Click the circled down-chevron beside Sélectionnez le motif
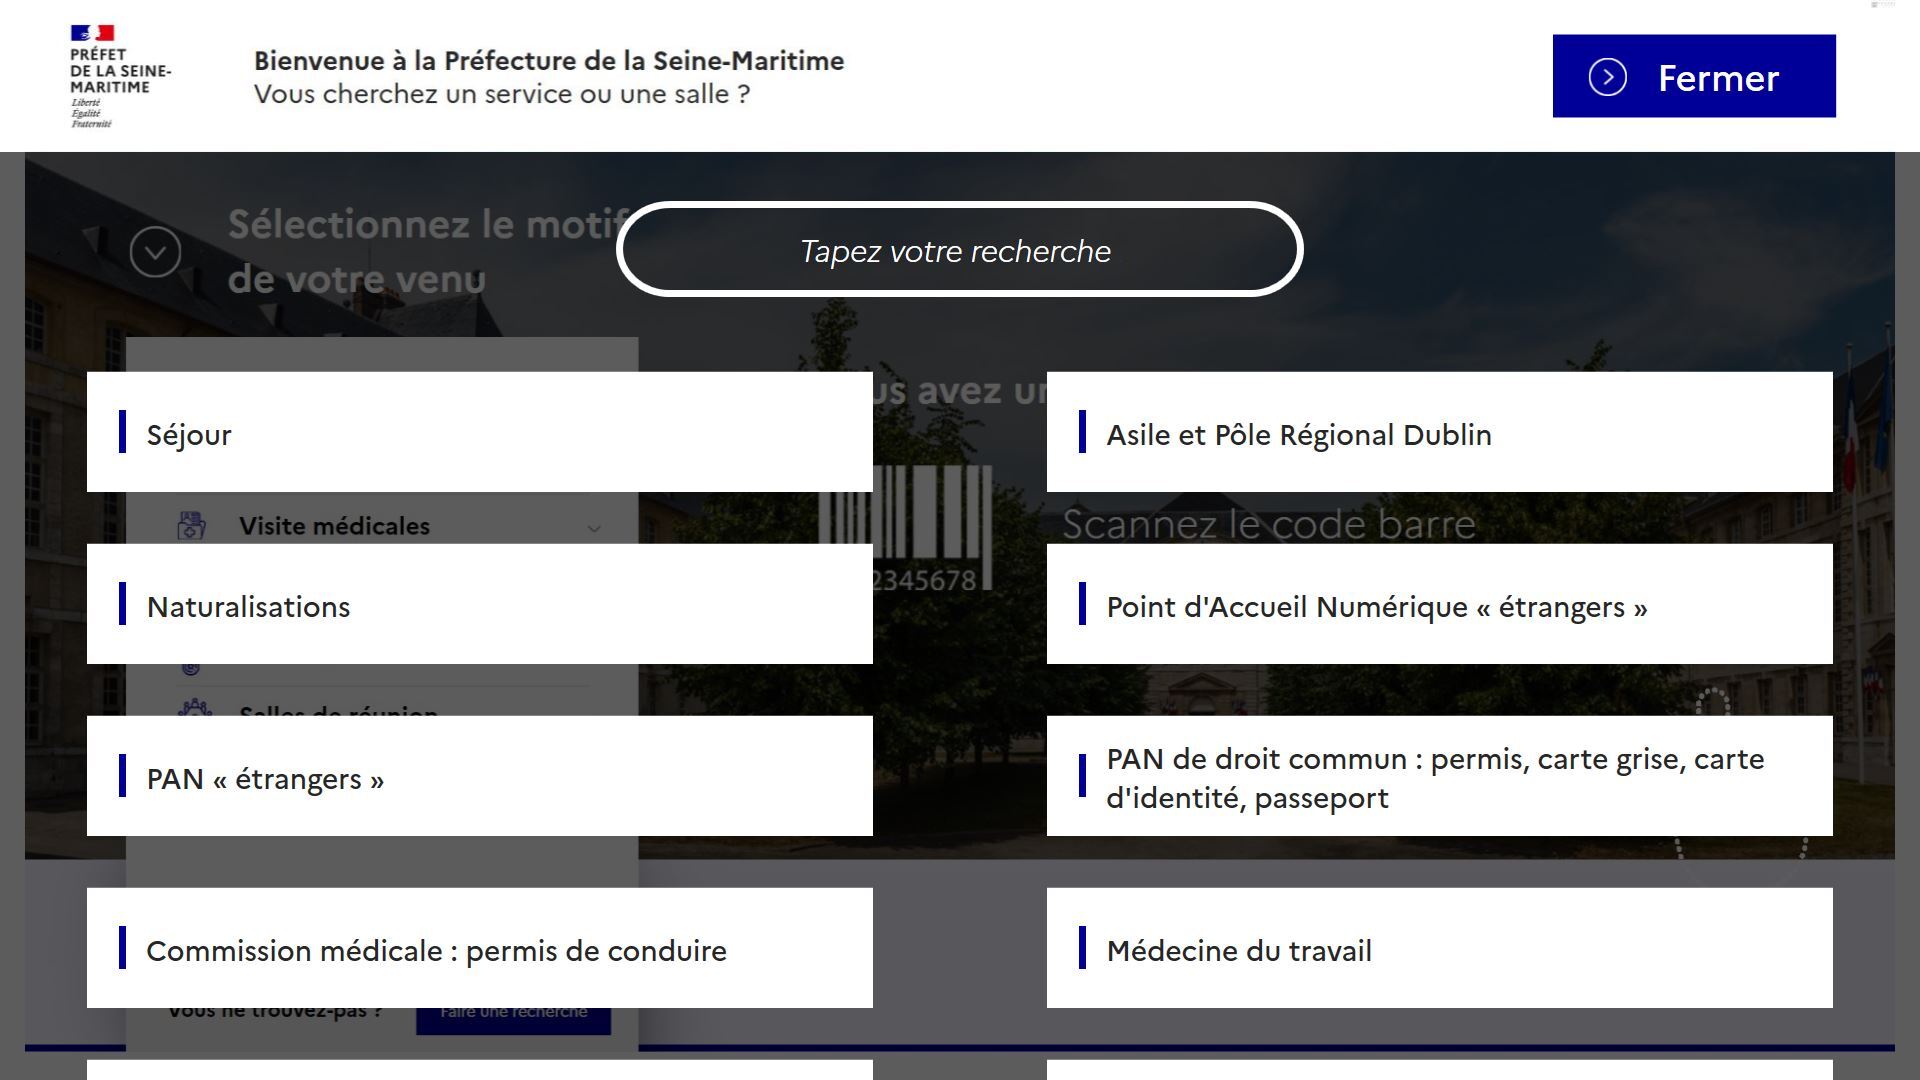Screen dimensions: 1920x1080 pyautogui.click(x=155, y=252)
